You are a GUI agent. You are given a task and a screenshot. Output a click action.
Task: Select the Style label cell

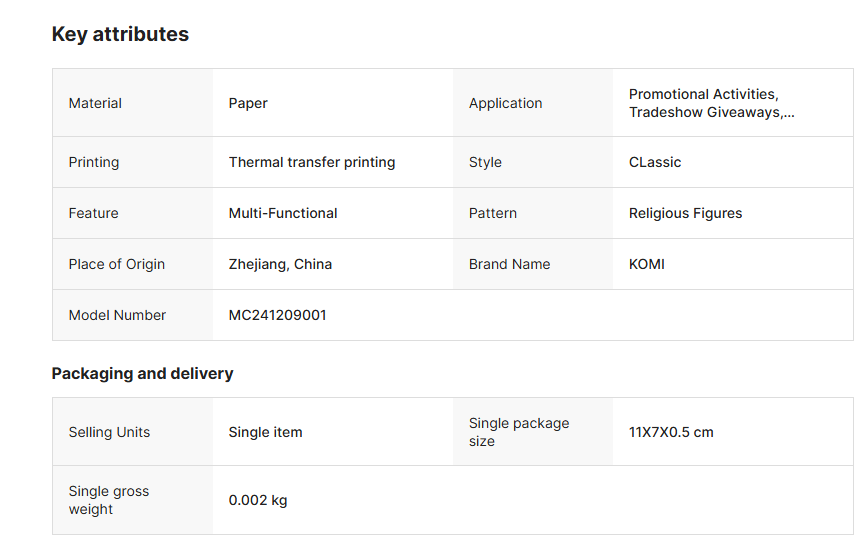(x=485, y=162)
